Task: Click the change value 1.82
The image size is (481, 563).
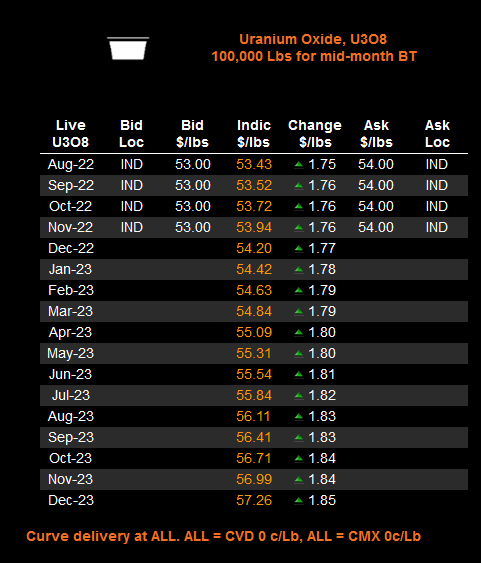Action: click(322, 396)
